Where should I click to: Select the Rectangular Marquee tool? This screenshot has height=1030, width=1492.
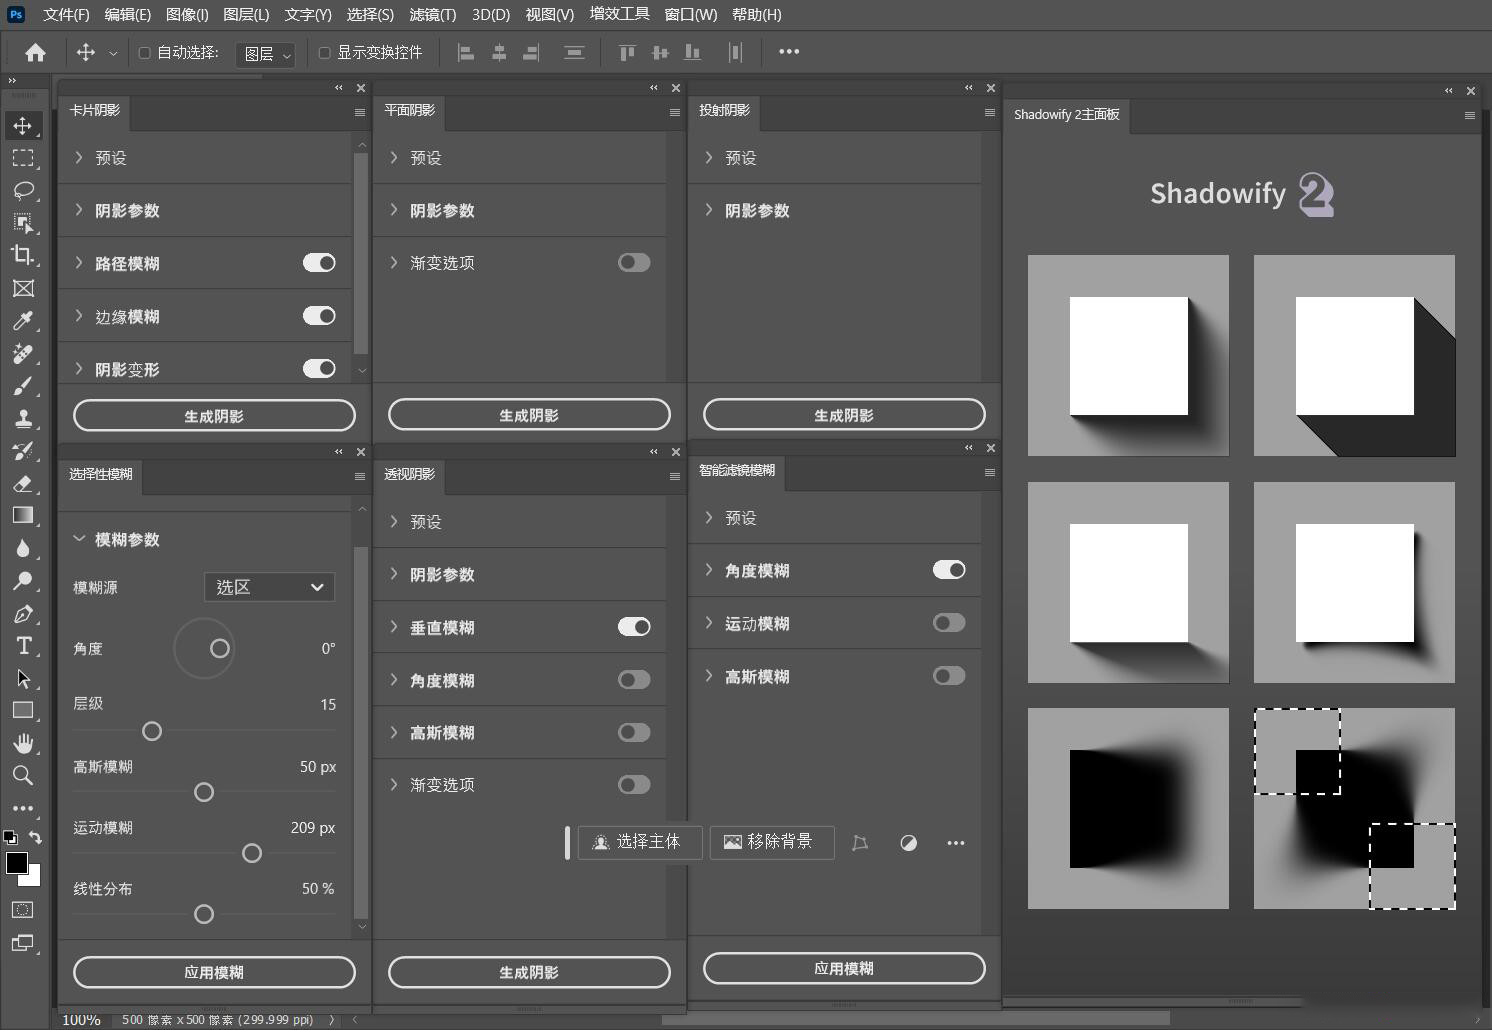pos(24,157)
